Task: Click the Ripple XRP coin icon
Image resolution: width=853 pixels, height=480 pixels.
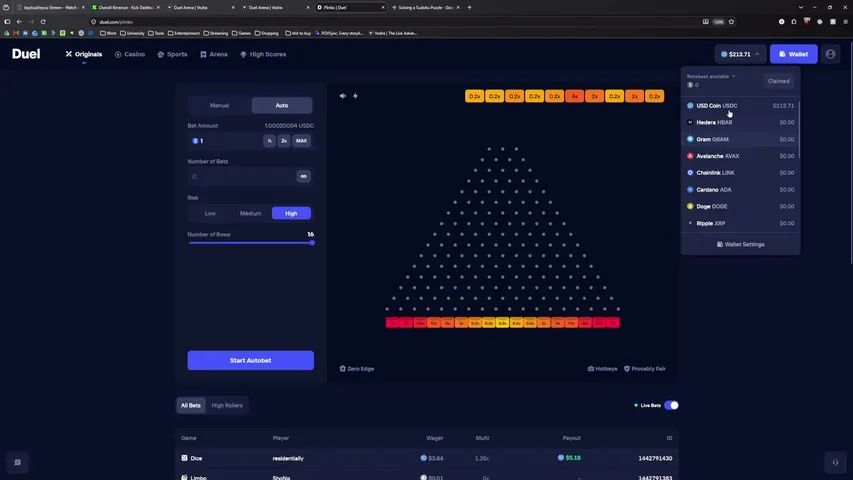Action: (x=690, y=223)
